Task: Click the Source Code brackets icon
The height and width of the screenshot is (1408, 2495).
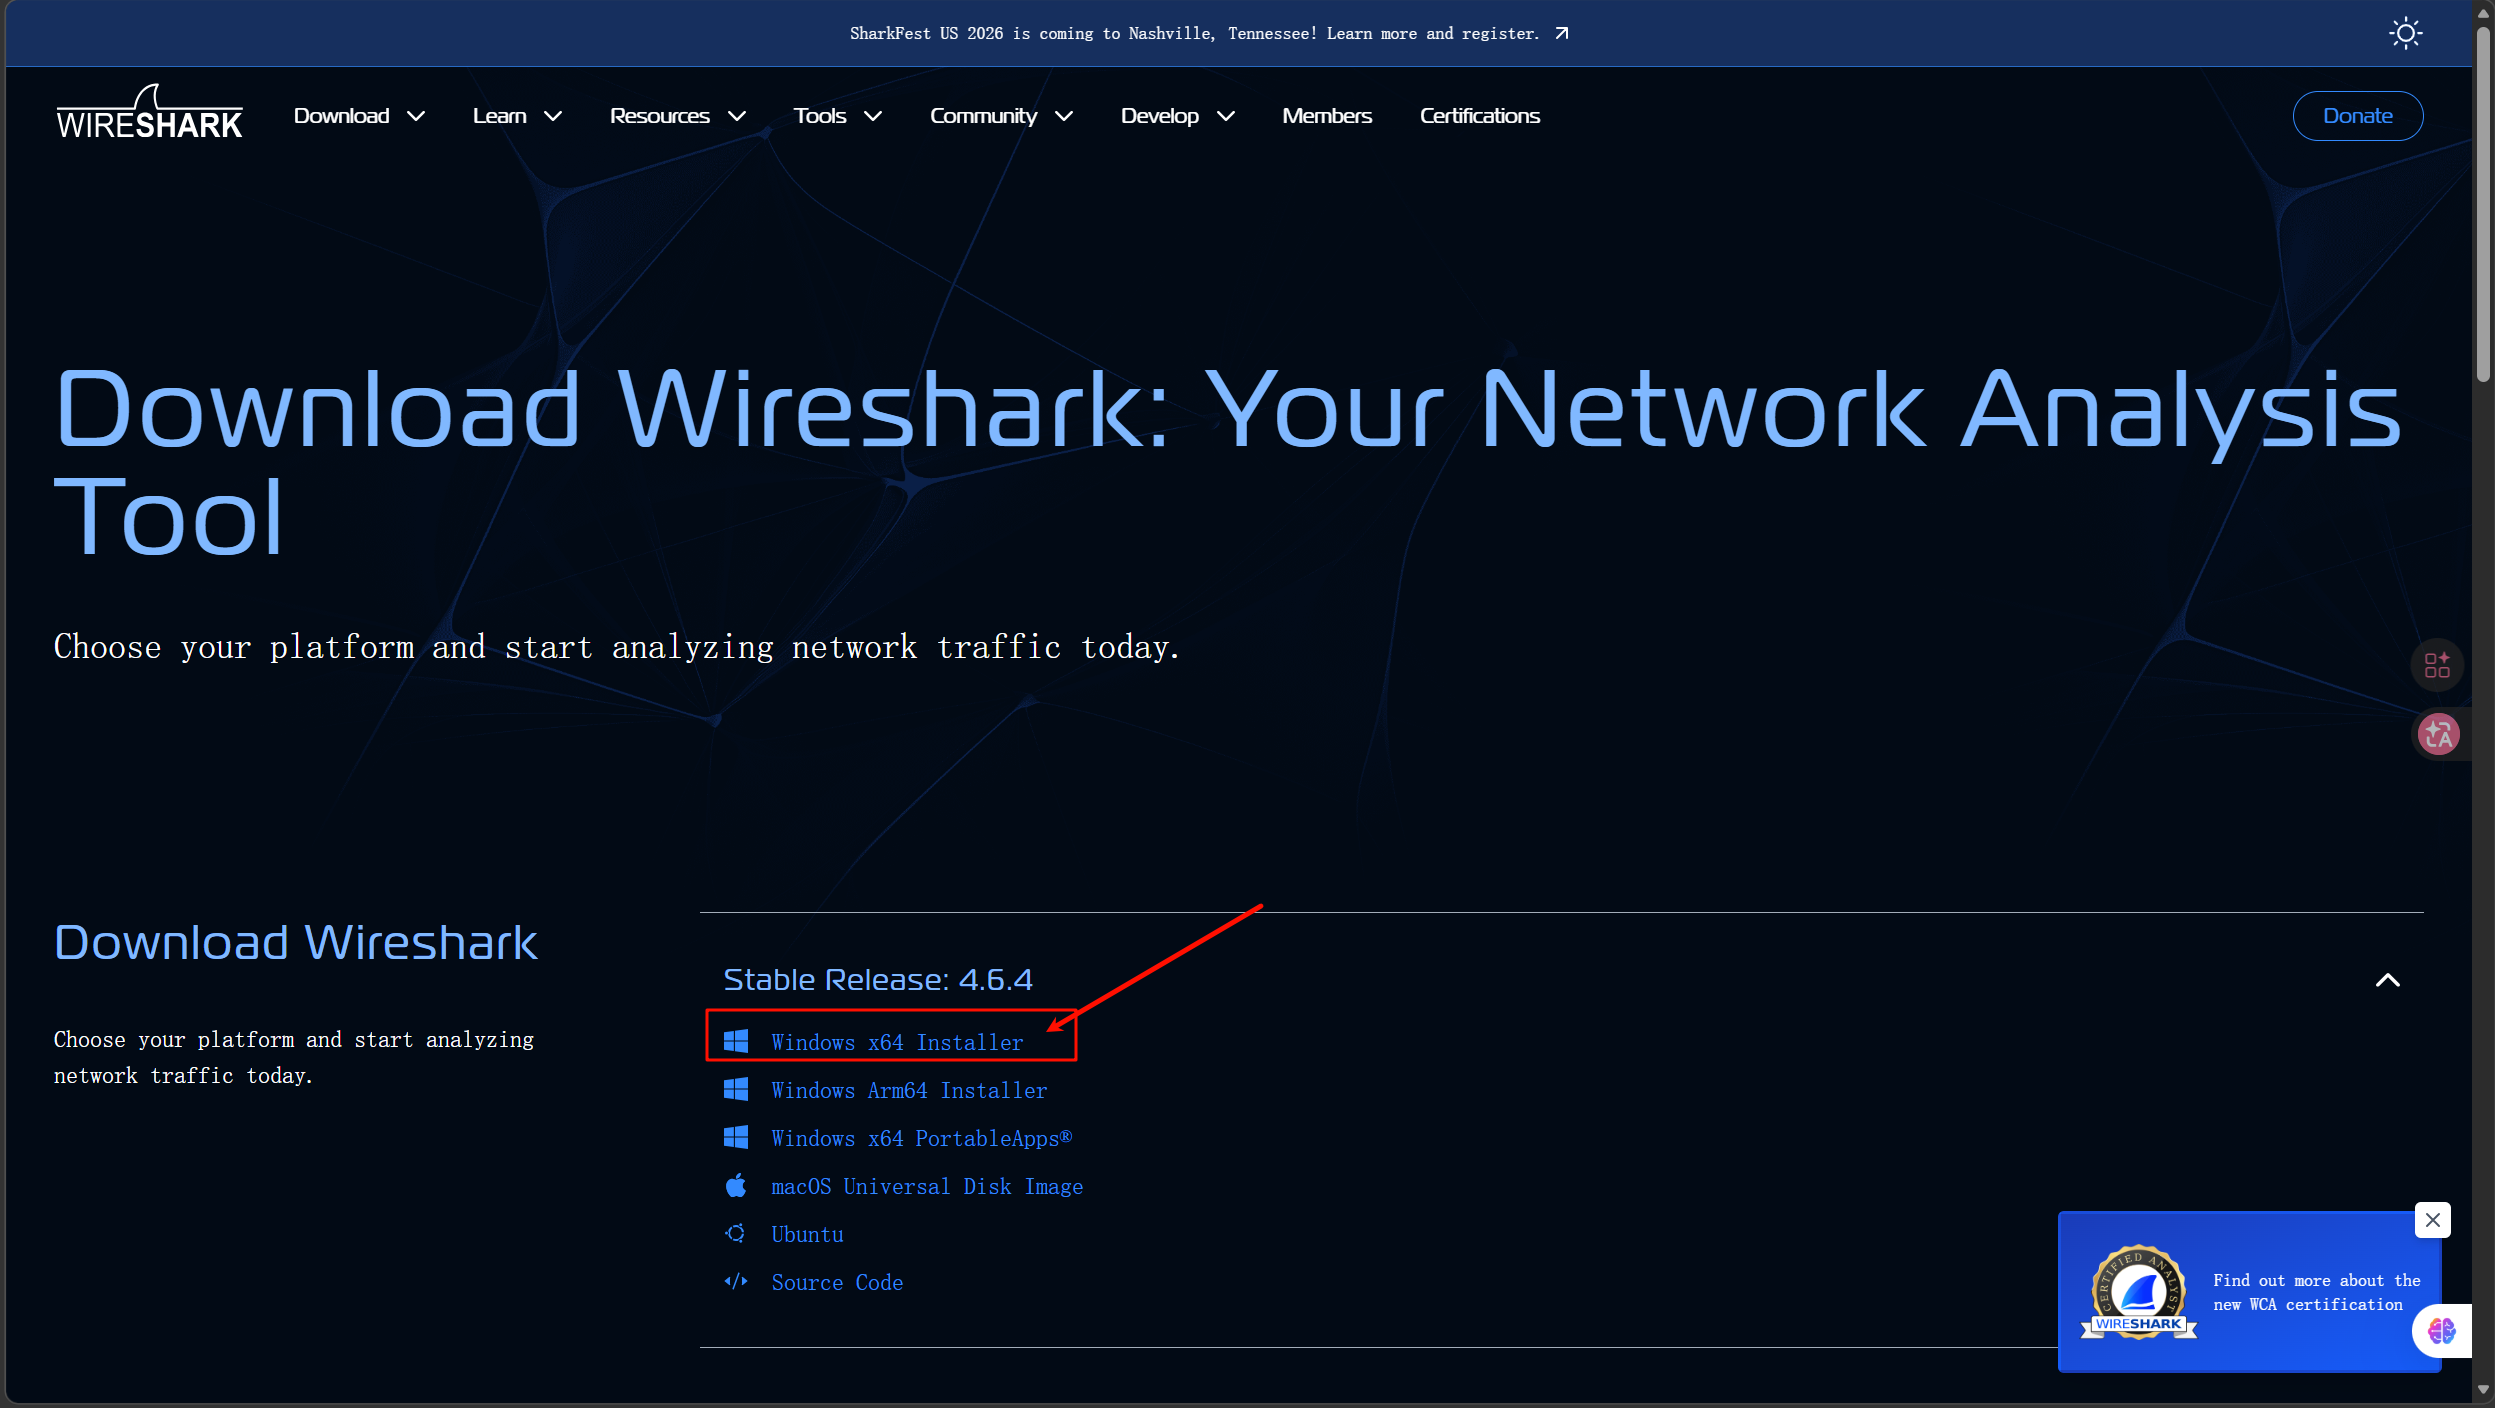Action: pyautogui.click(x=736, y=1281)
